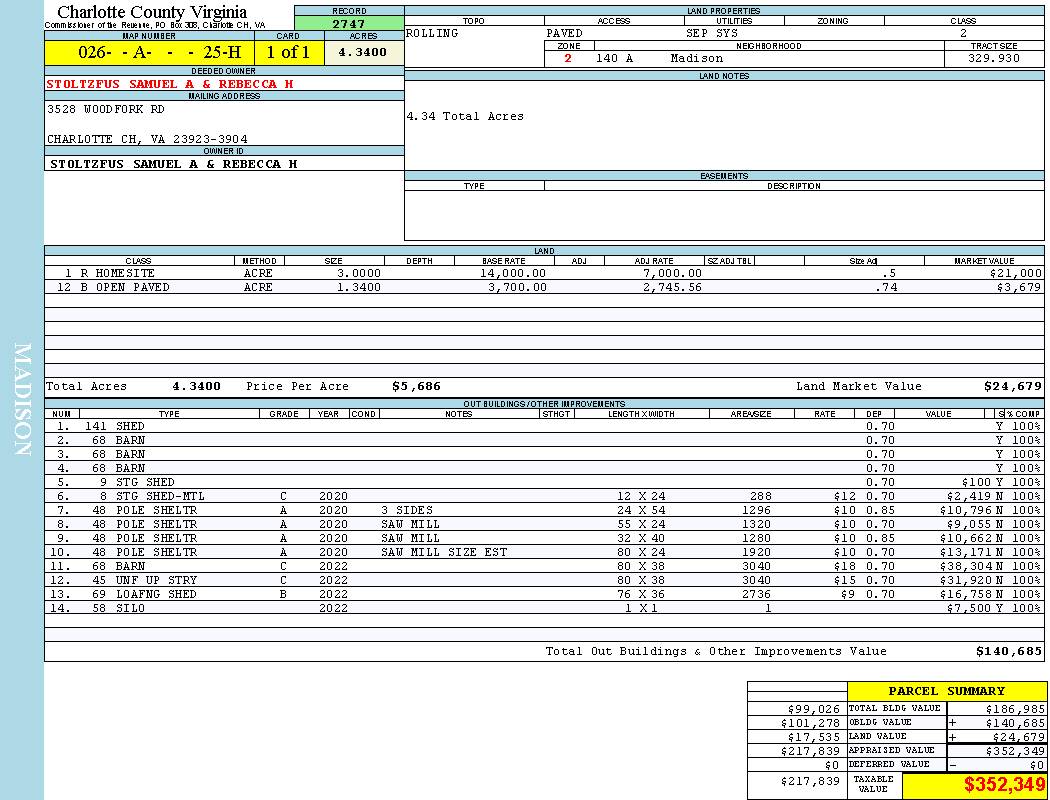The image size is (1050, 800).
Task: Click the '1 of 1' card indicator
Action: point(288,53)
